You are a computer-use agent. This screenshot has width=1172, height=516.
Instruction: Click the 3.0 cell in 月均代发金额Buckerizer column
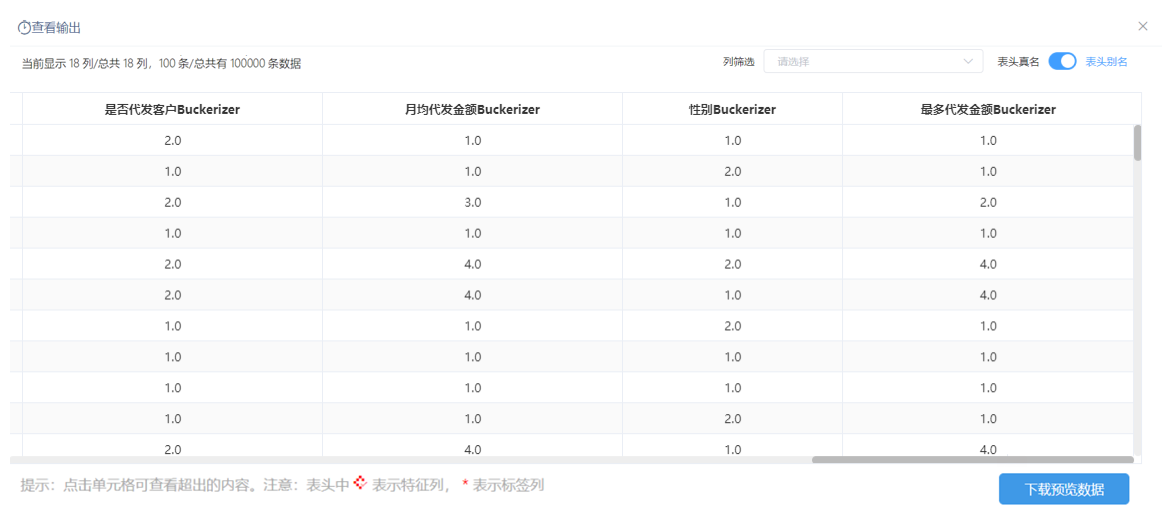[472, 202]
